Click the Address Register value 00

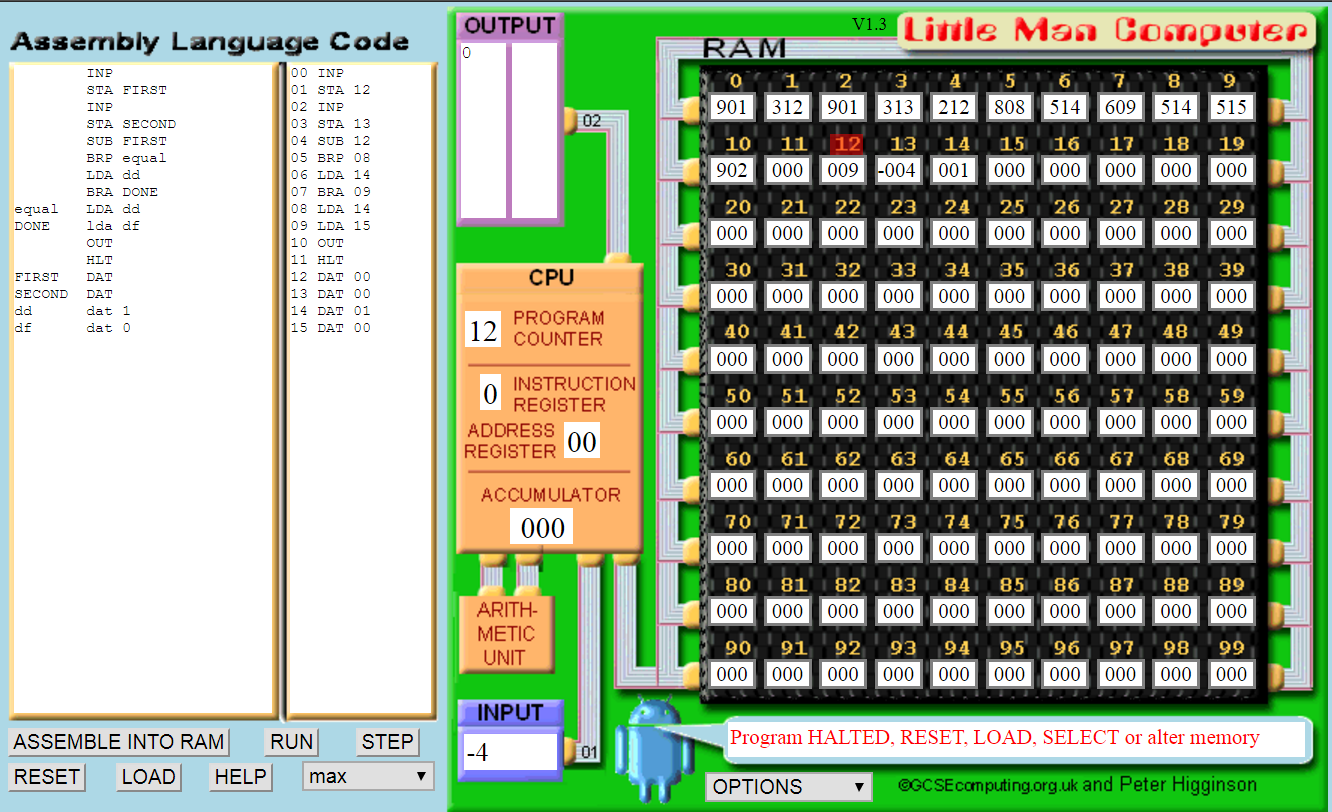[582, 441]
